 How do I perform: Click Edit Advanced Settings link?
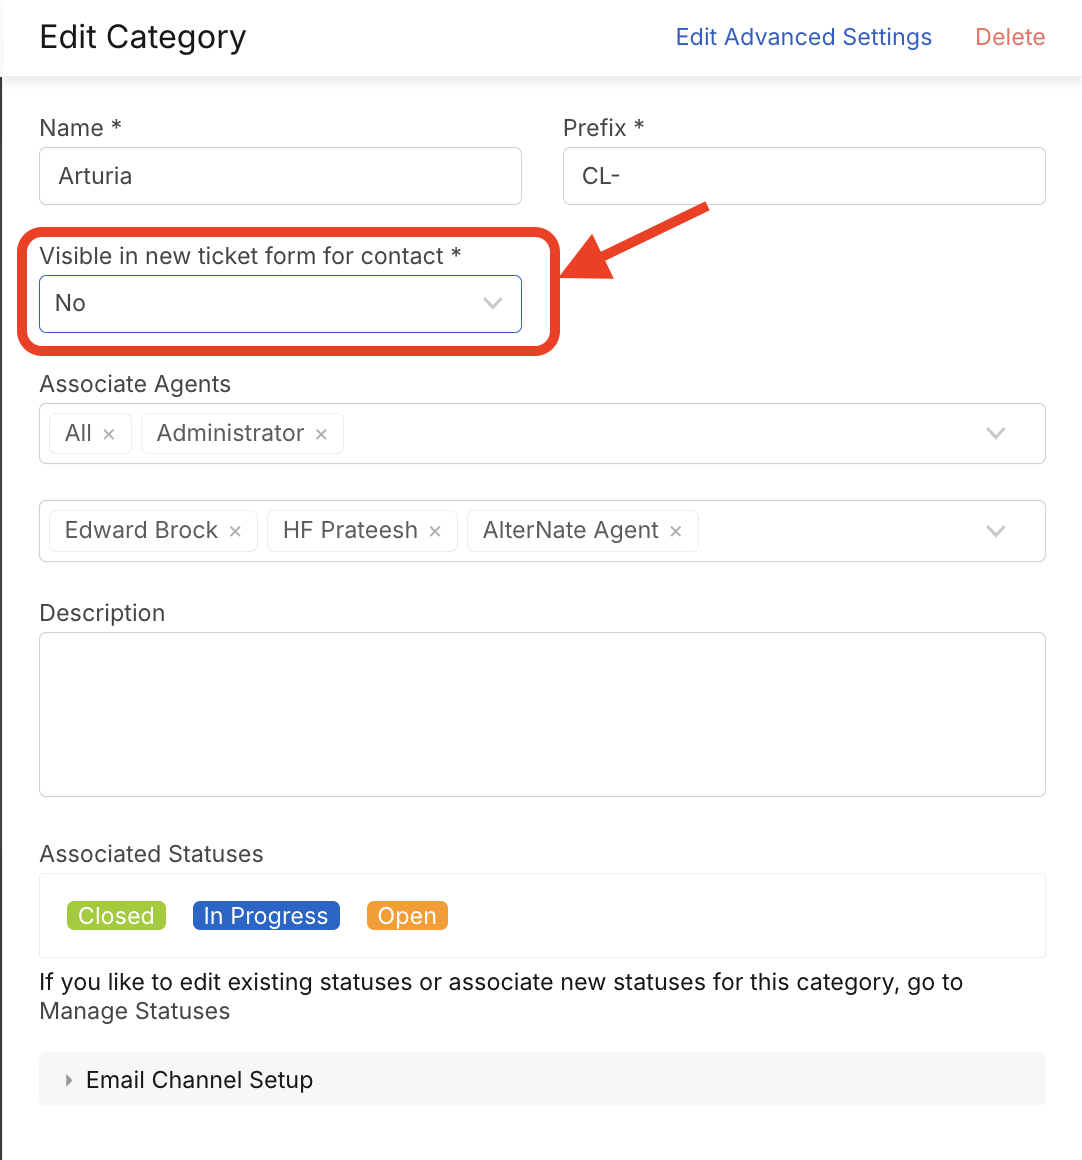803,37
